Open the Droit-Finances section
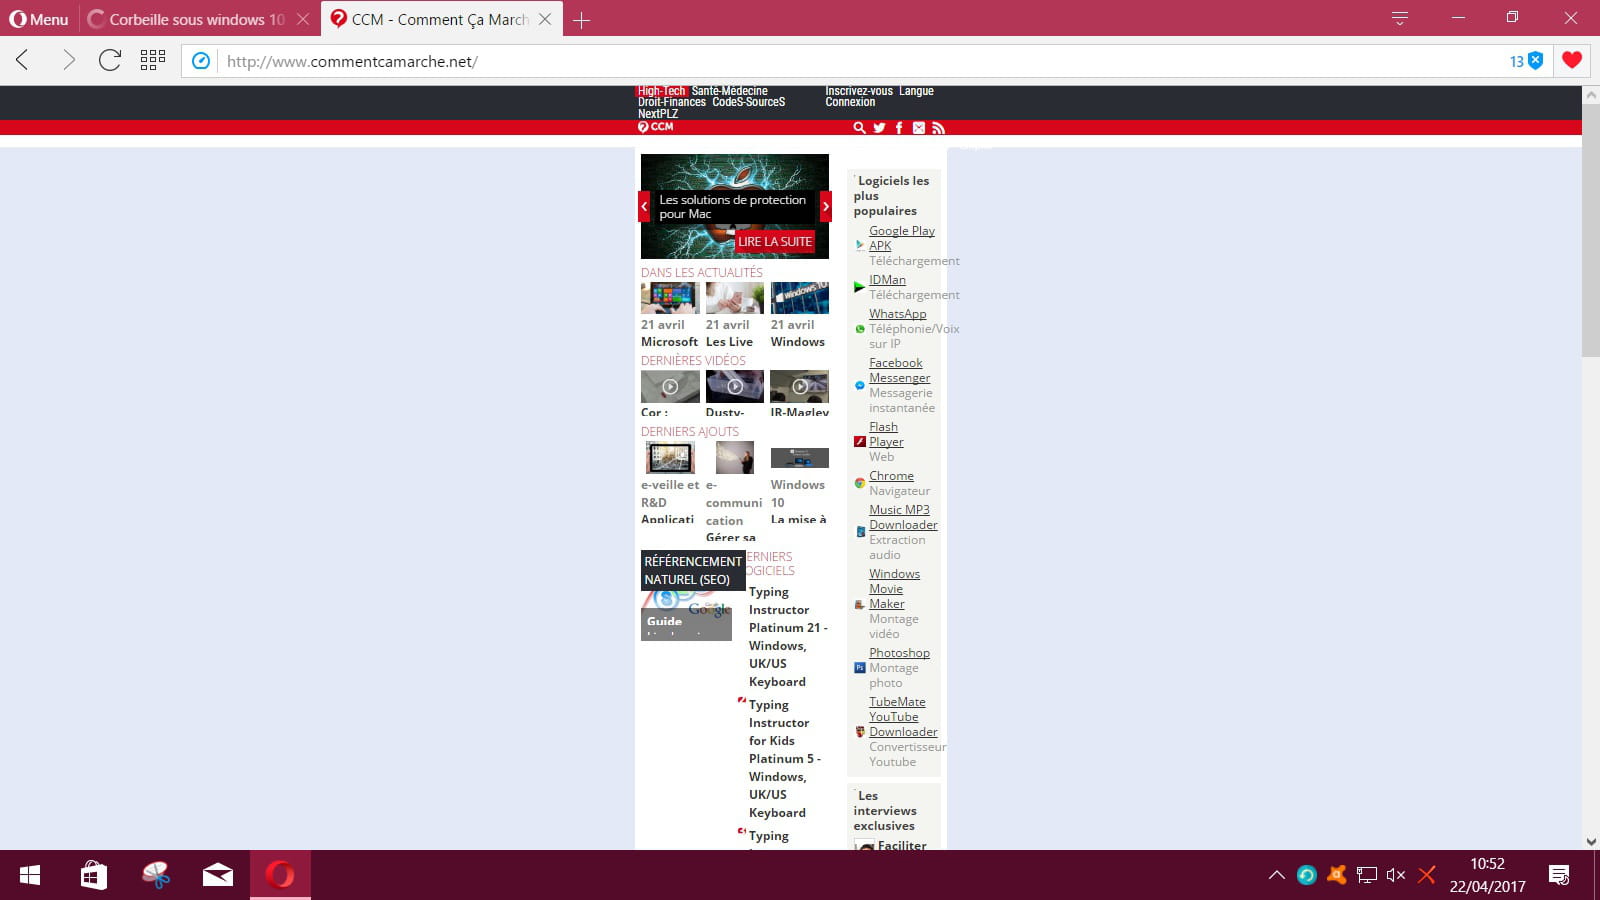This screenshot has height=900, width=1600. (x=672, y=102)
